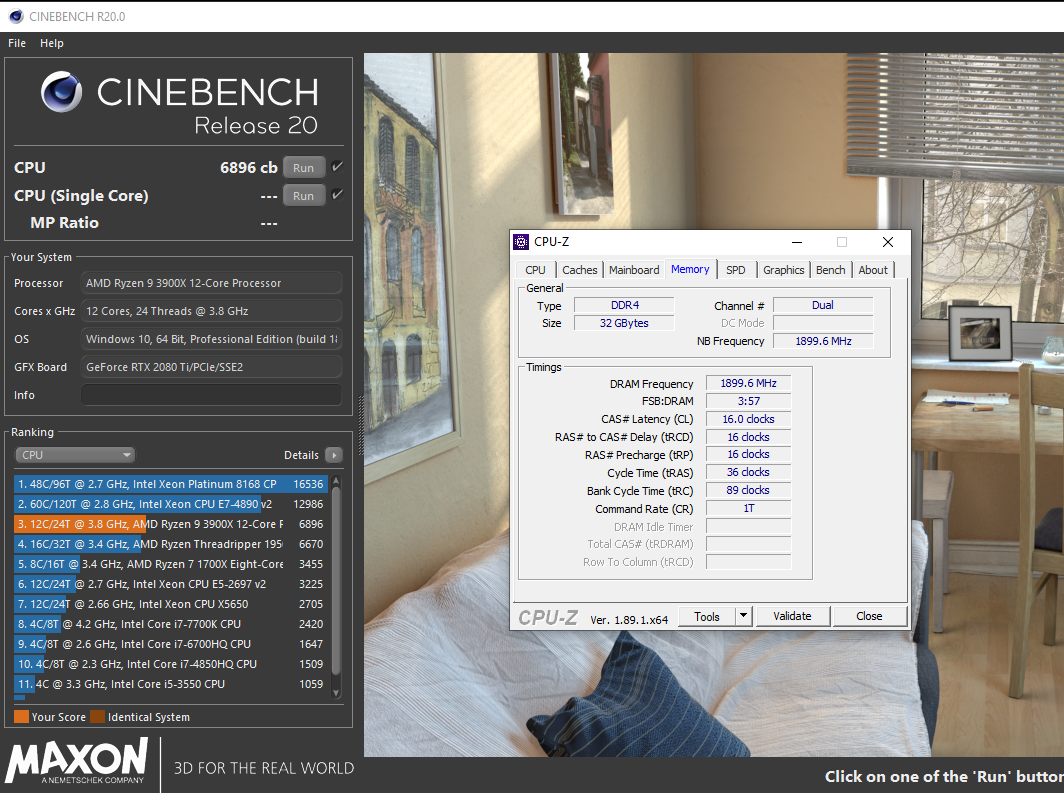Image resolution: width=1064 pixels, height=793 pixels.
Task: Click the GFX Board GeForce RTX 2080 Ti field
Action: point(211,367)
